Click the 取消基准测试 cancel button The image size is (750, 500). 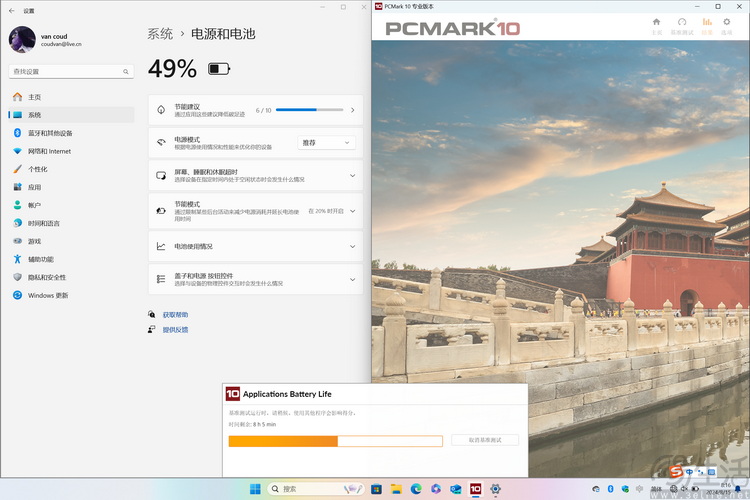(x=484, y=440)
